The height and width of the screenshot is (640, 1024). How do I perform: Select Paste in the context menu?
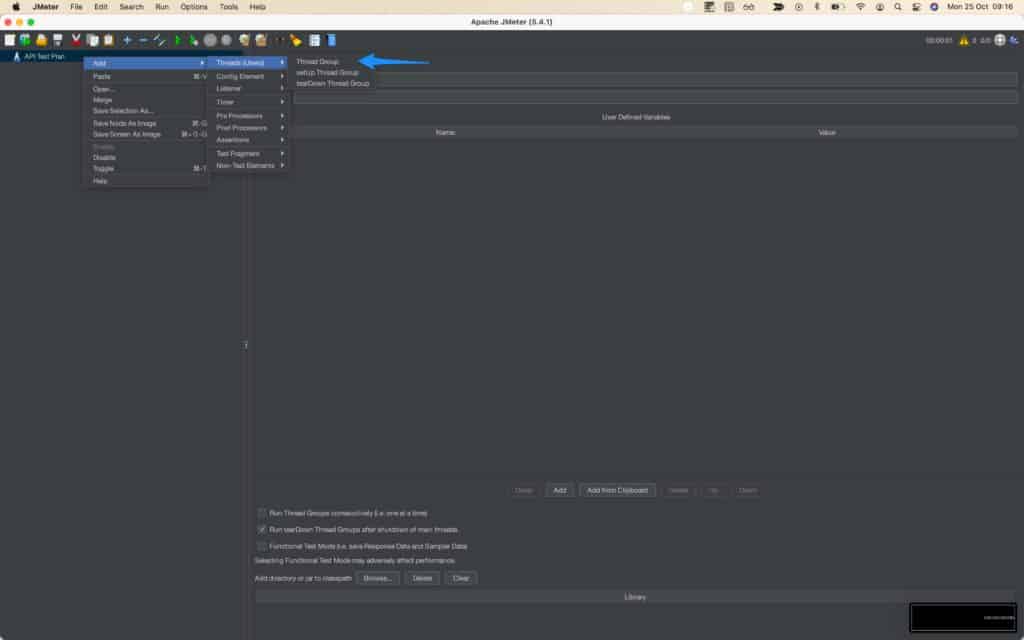click(x=146, y=76)
